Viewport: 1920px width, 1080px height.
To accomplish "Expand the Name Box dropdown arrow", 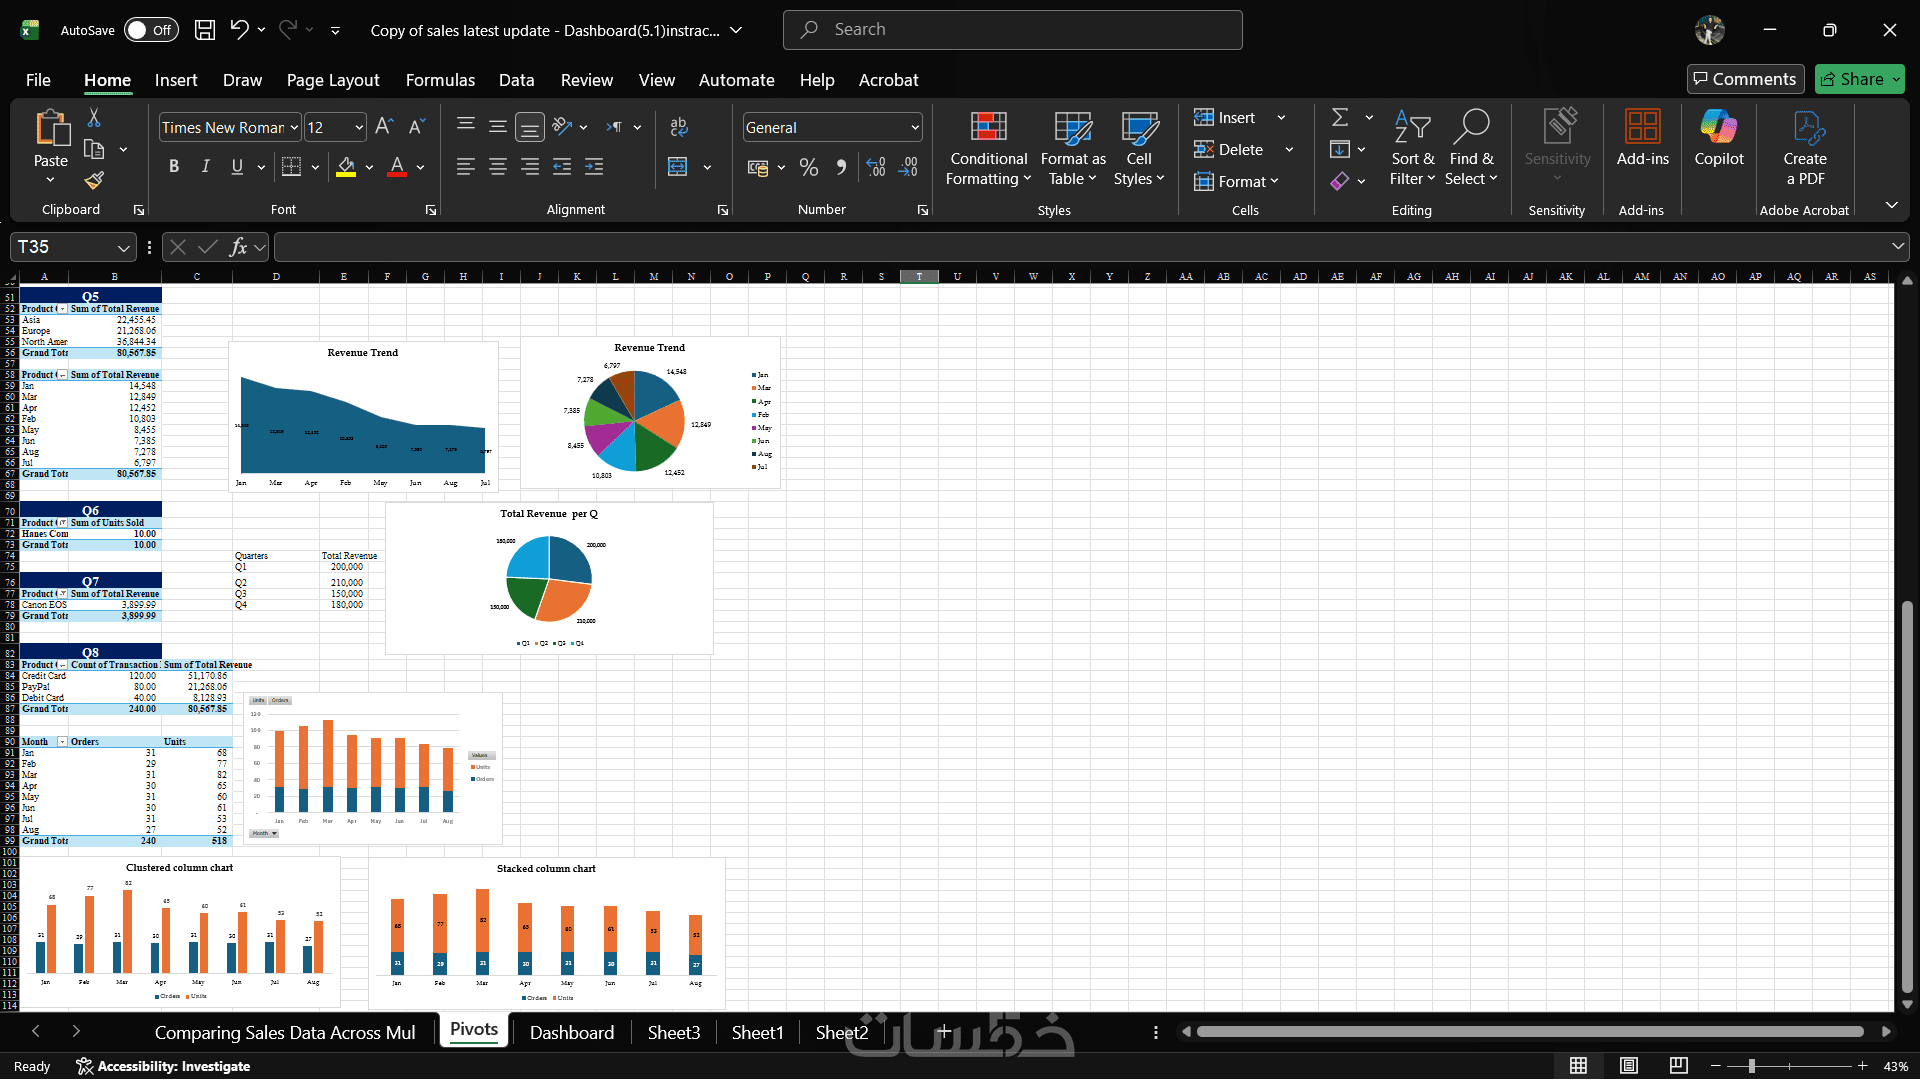I will point(123,247).
